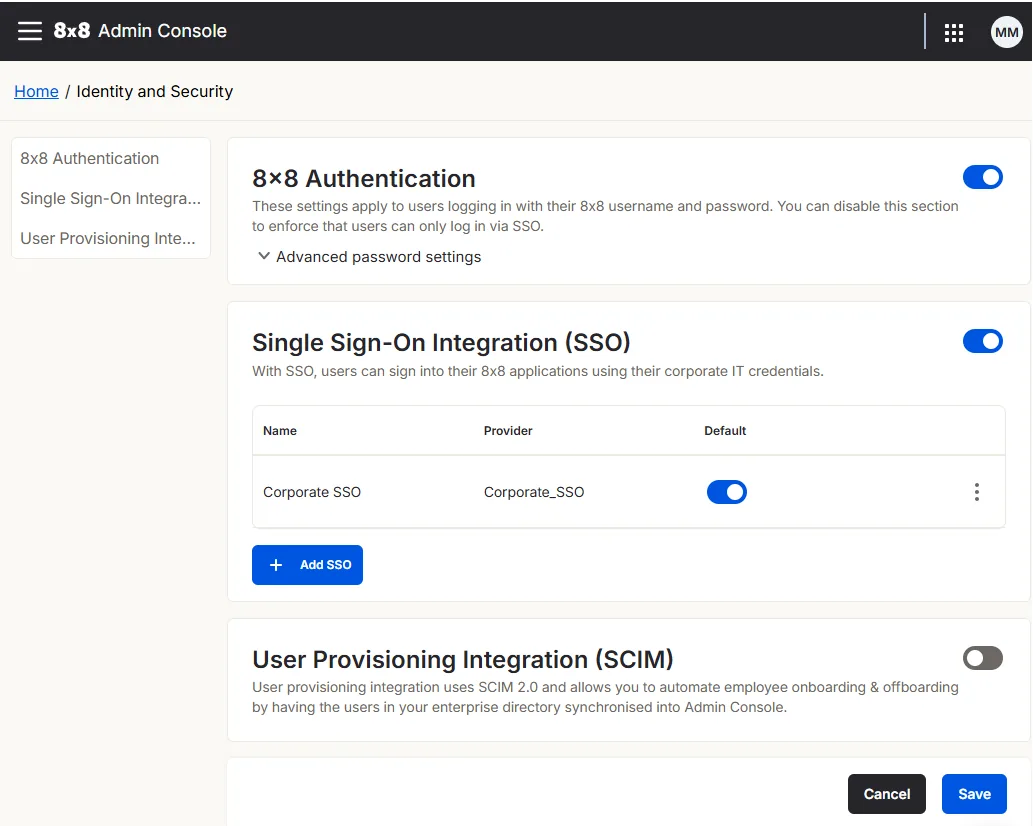Click Single Sign-On Integration (SSO) heading
This screenshot has height=826, width=1033.
[x=441, y=343]
